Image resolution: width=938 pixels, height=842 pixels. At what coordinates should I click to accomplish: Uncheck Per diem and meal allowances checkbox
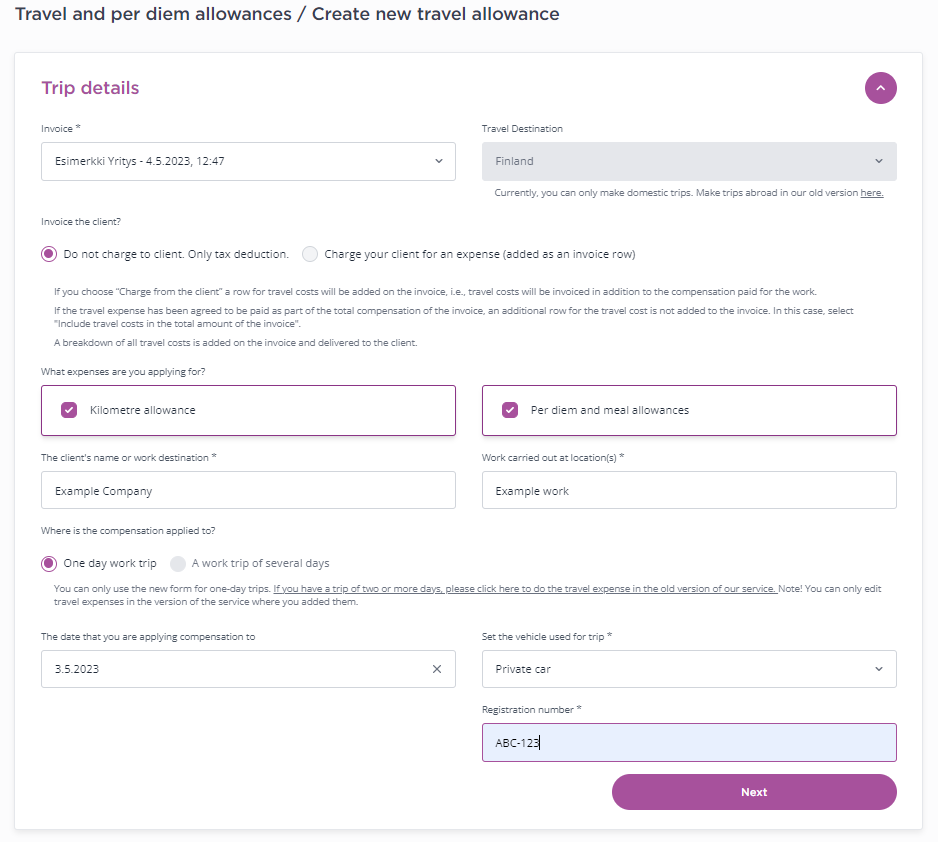(x=510, y=410)
